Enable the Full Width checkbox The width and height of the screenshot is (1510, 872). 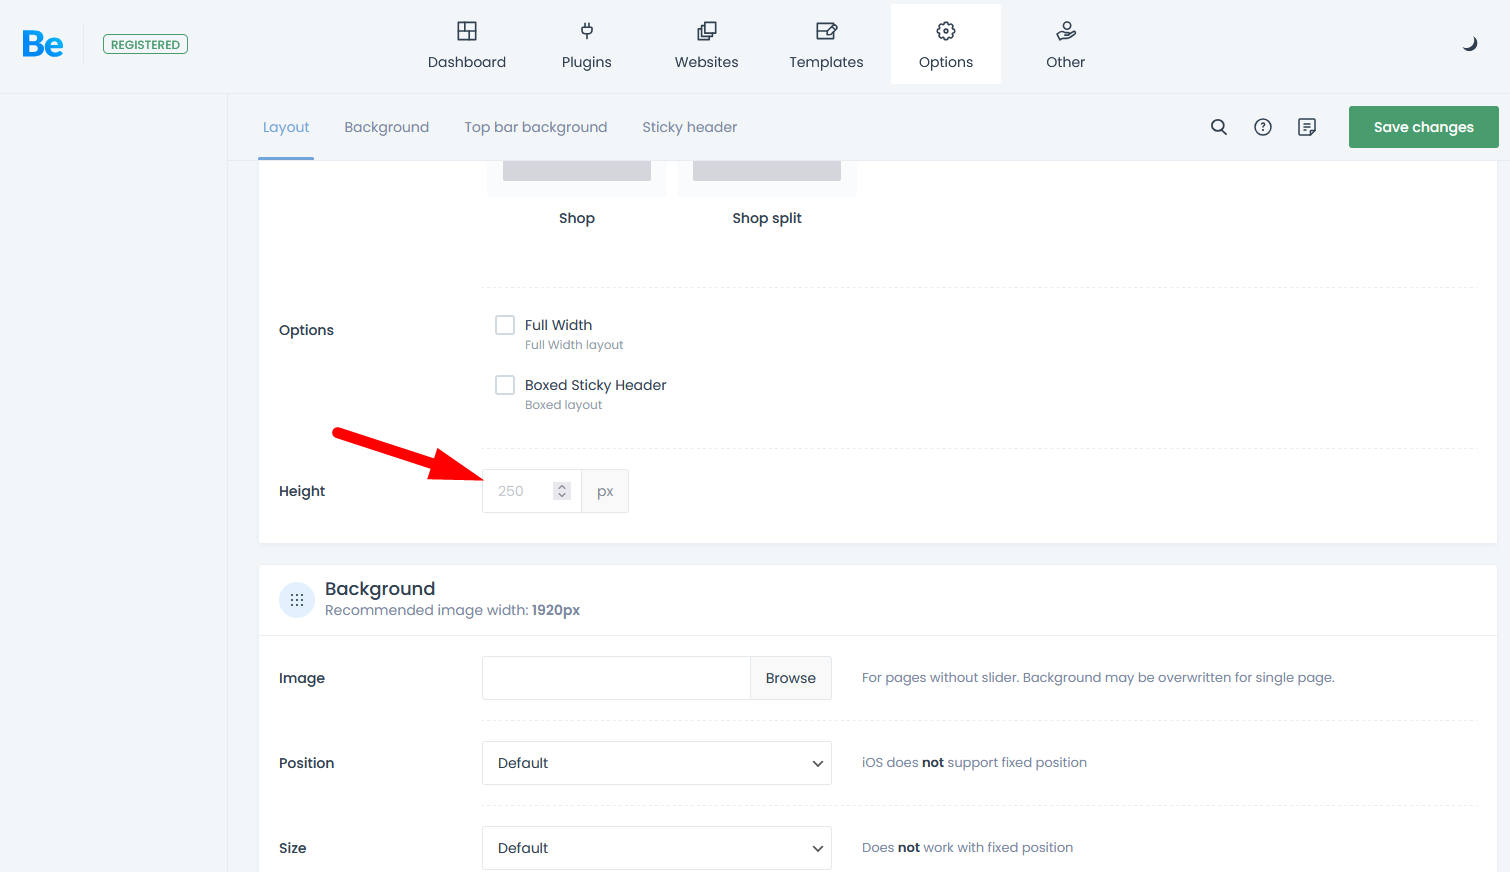[x=505, y=325]
